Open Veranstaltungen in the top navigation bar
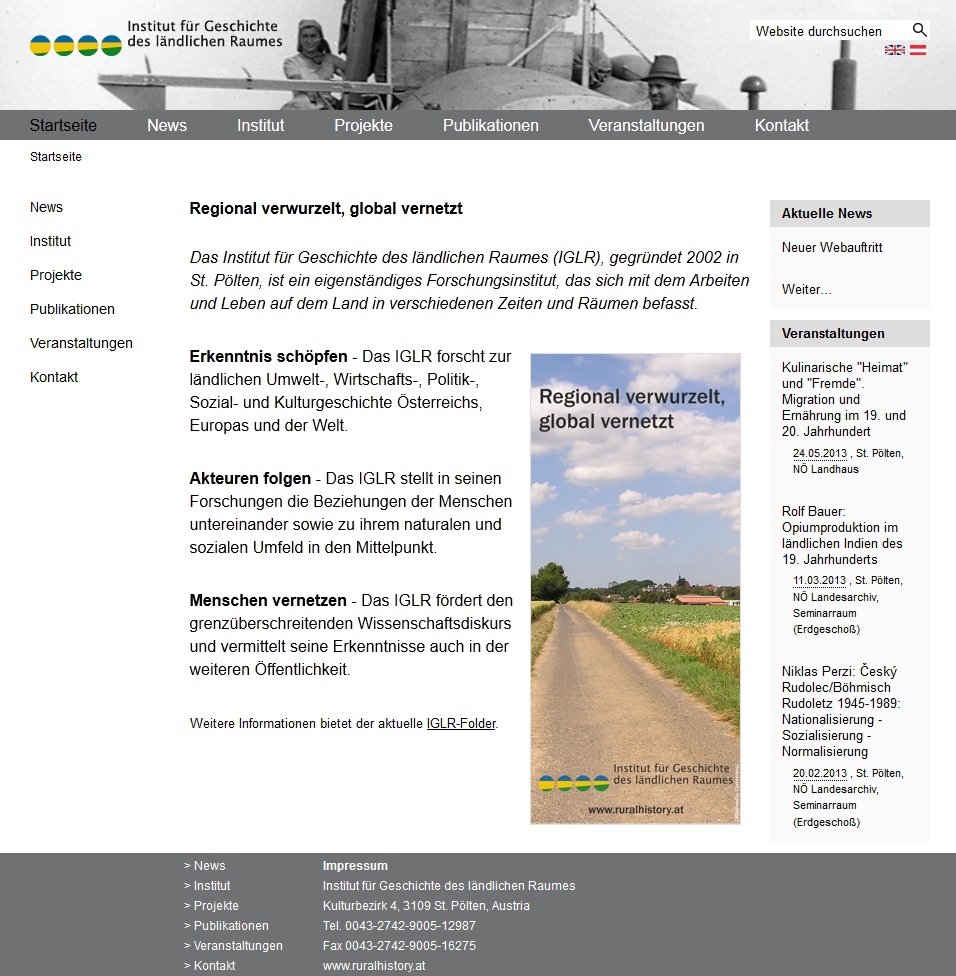Viewport: 956px width, 976px height. coord(646,125)
